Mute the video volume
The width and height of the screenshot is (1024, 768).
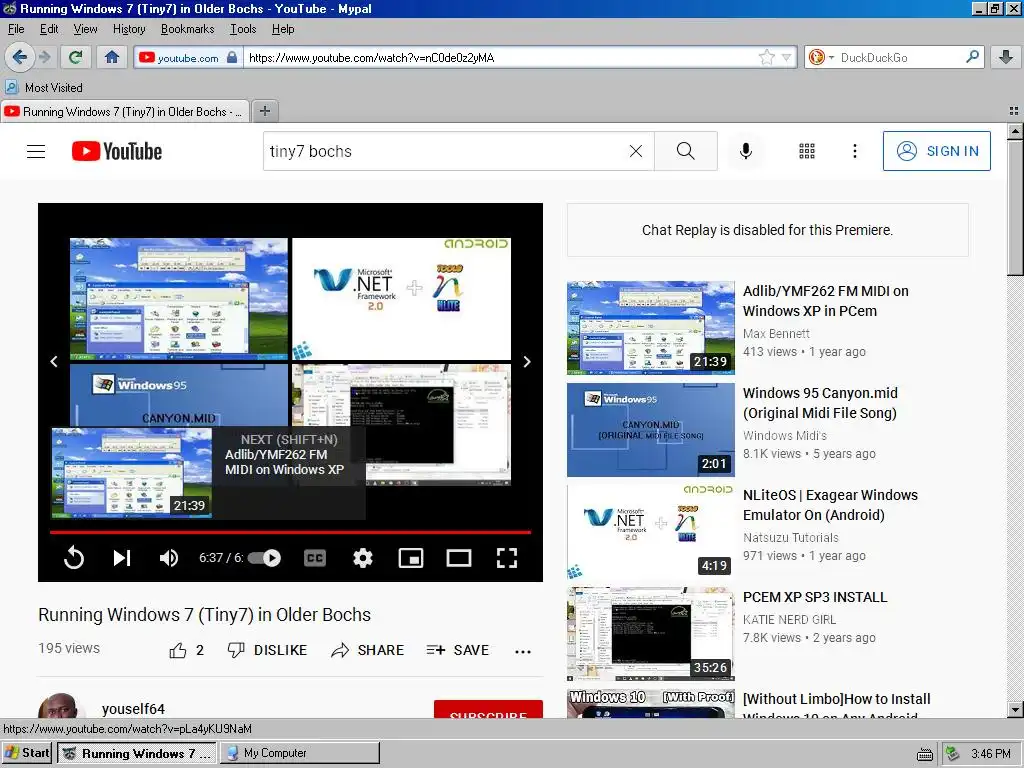click(x=169, y=558)
